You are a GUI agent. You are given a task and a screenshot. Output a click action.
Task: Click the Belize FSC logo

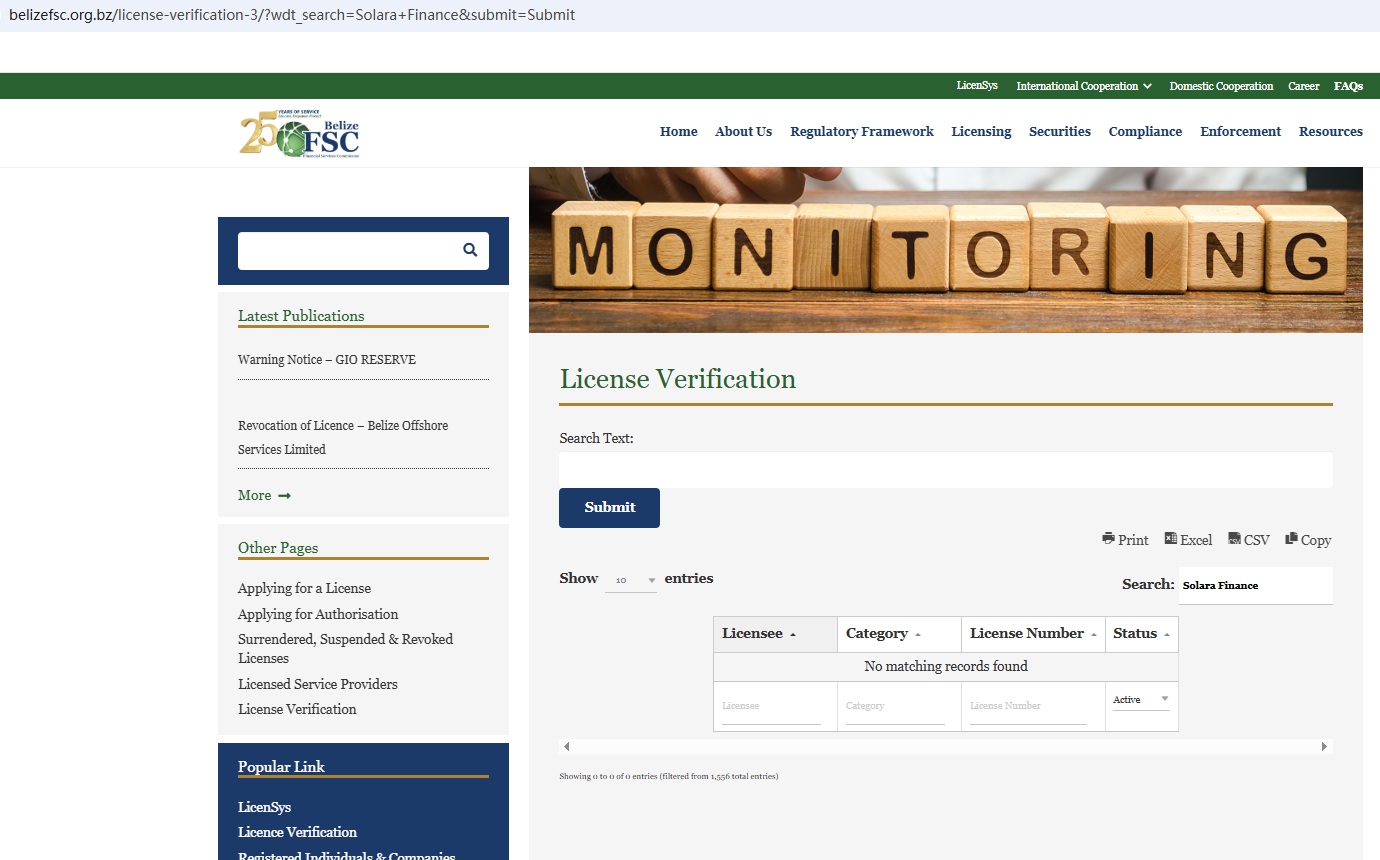(x=300, y=134)
